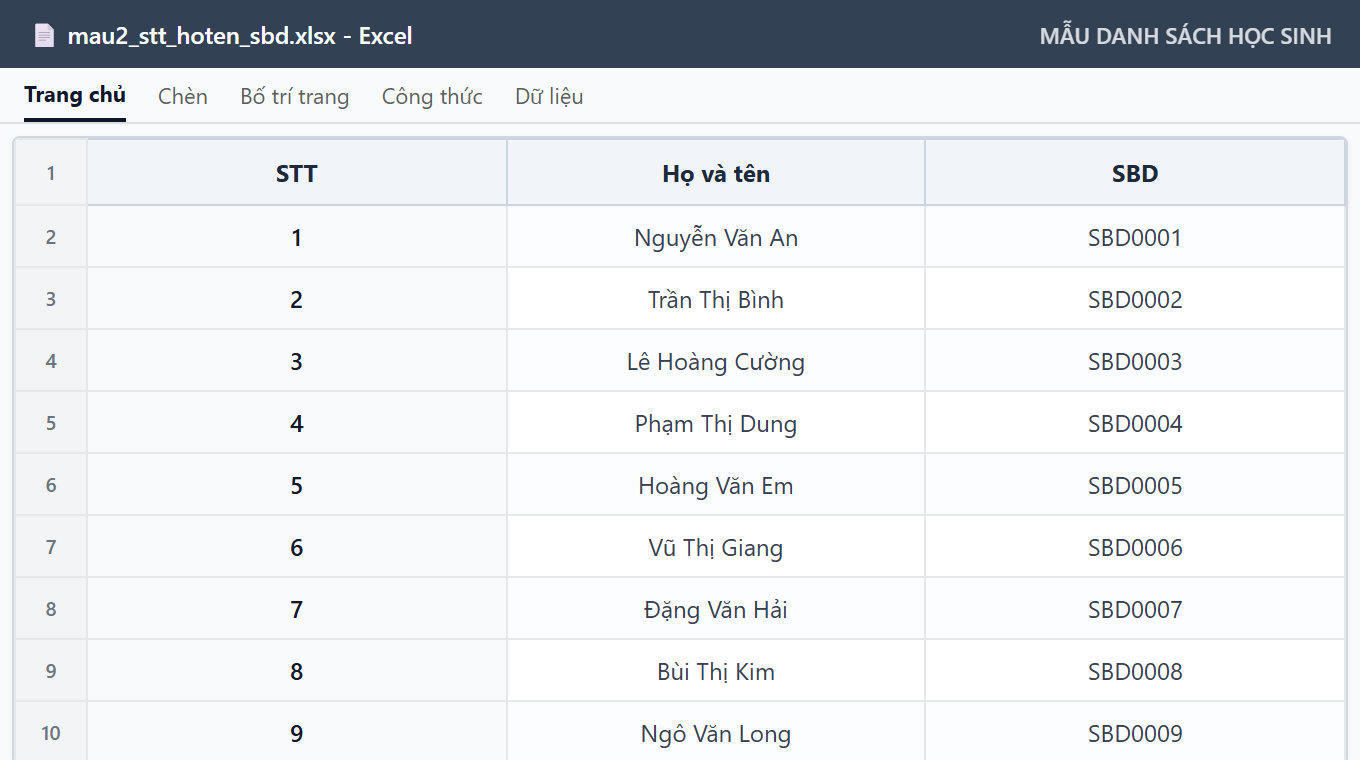Select row header number 10

coord(51,733)
